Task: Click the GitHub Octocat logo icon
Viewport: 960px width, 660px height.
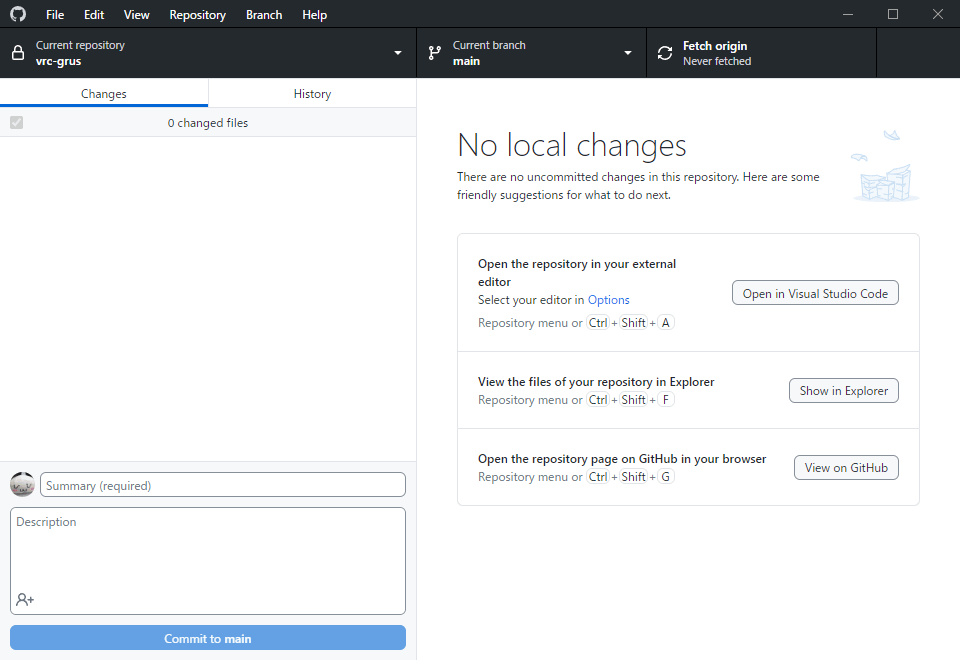Action: (x=18, y=14)
